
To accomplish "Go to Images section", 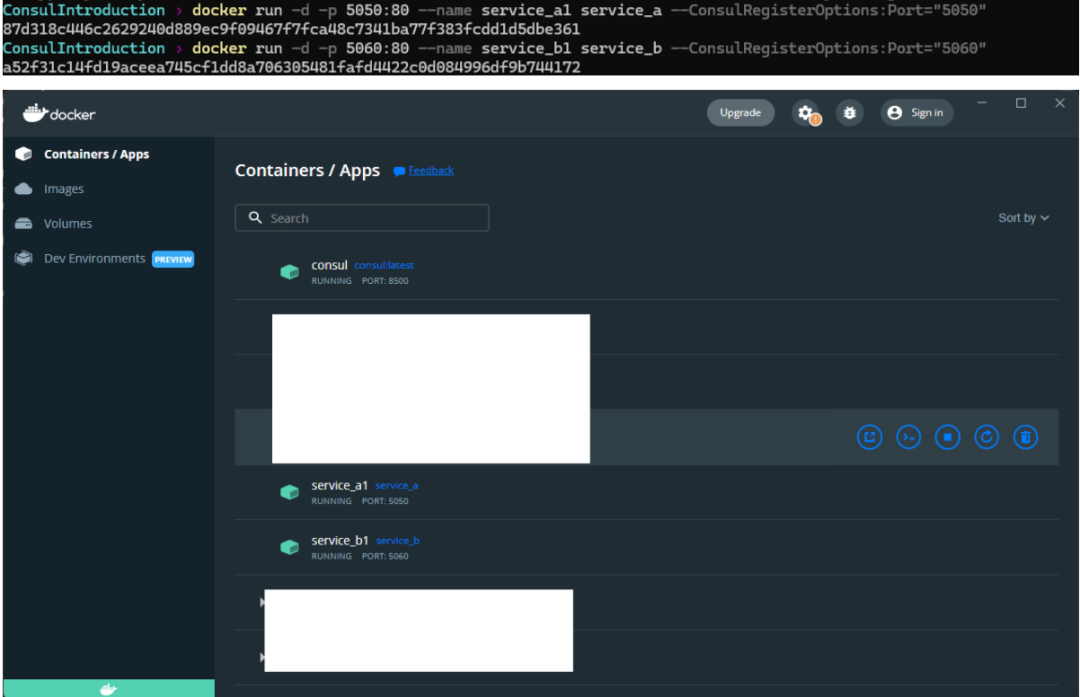I will click(x=64, y=189).
